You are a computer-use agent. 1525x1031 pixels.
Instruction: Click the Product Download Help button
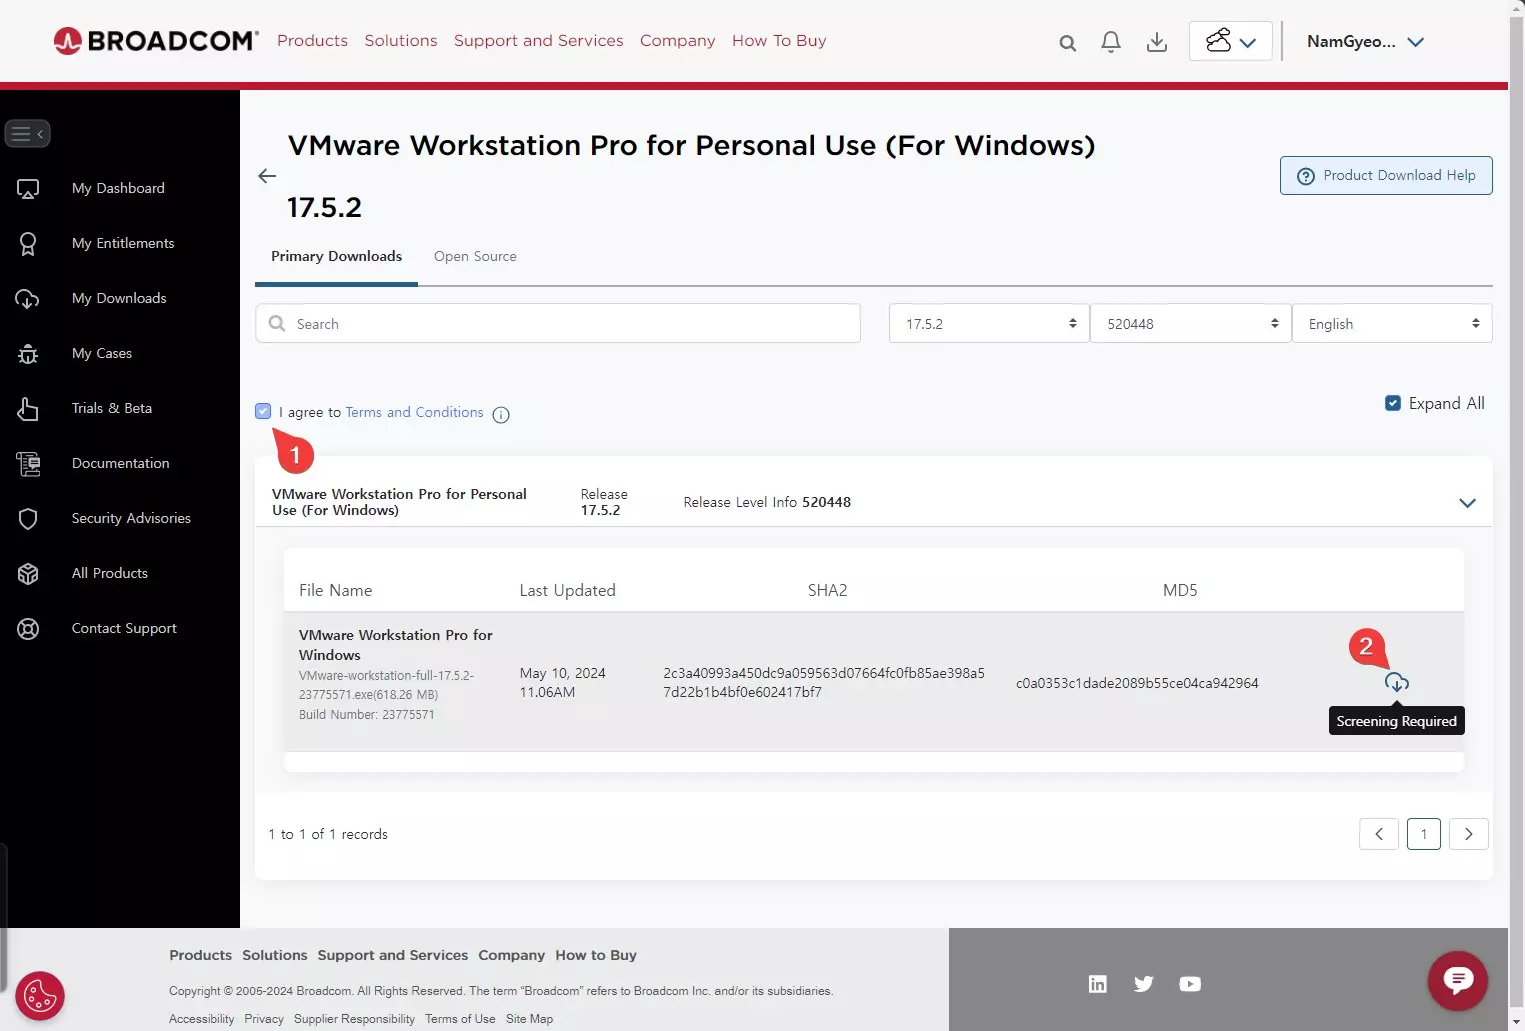[x=1386, y=175]
